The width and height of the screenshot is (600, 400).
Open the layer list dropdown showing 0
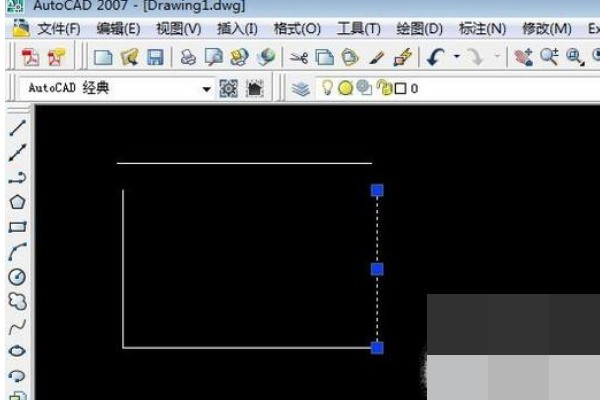[x=457, y=88]
